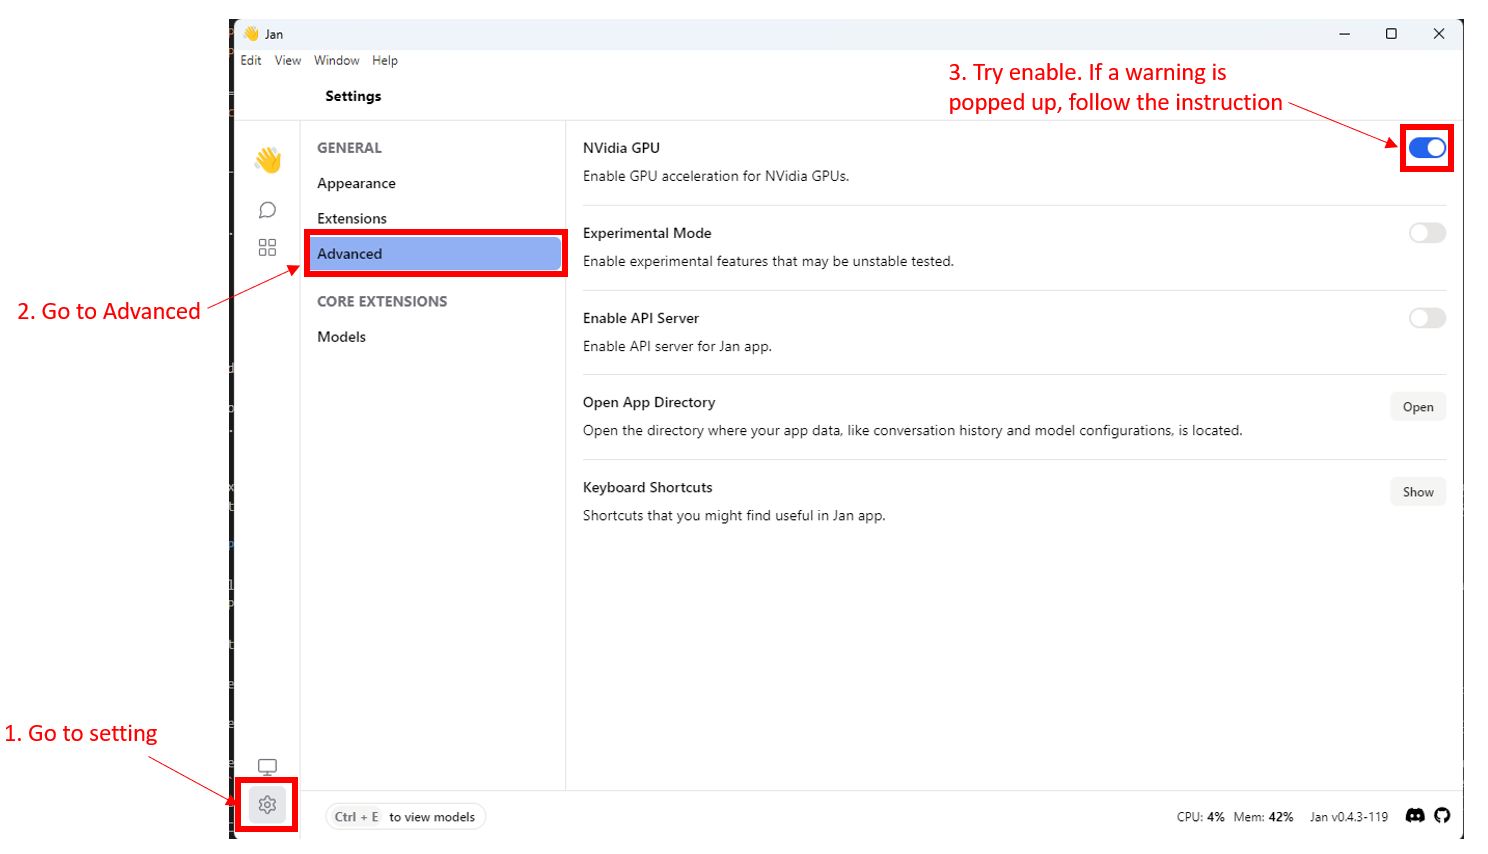Open Jan's Discord from the status bar
The height and width of the screenshot is (854, 1488).
[1416, 816]
